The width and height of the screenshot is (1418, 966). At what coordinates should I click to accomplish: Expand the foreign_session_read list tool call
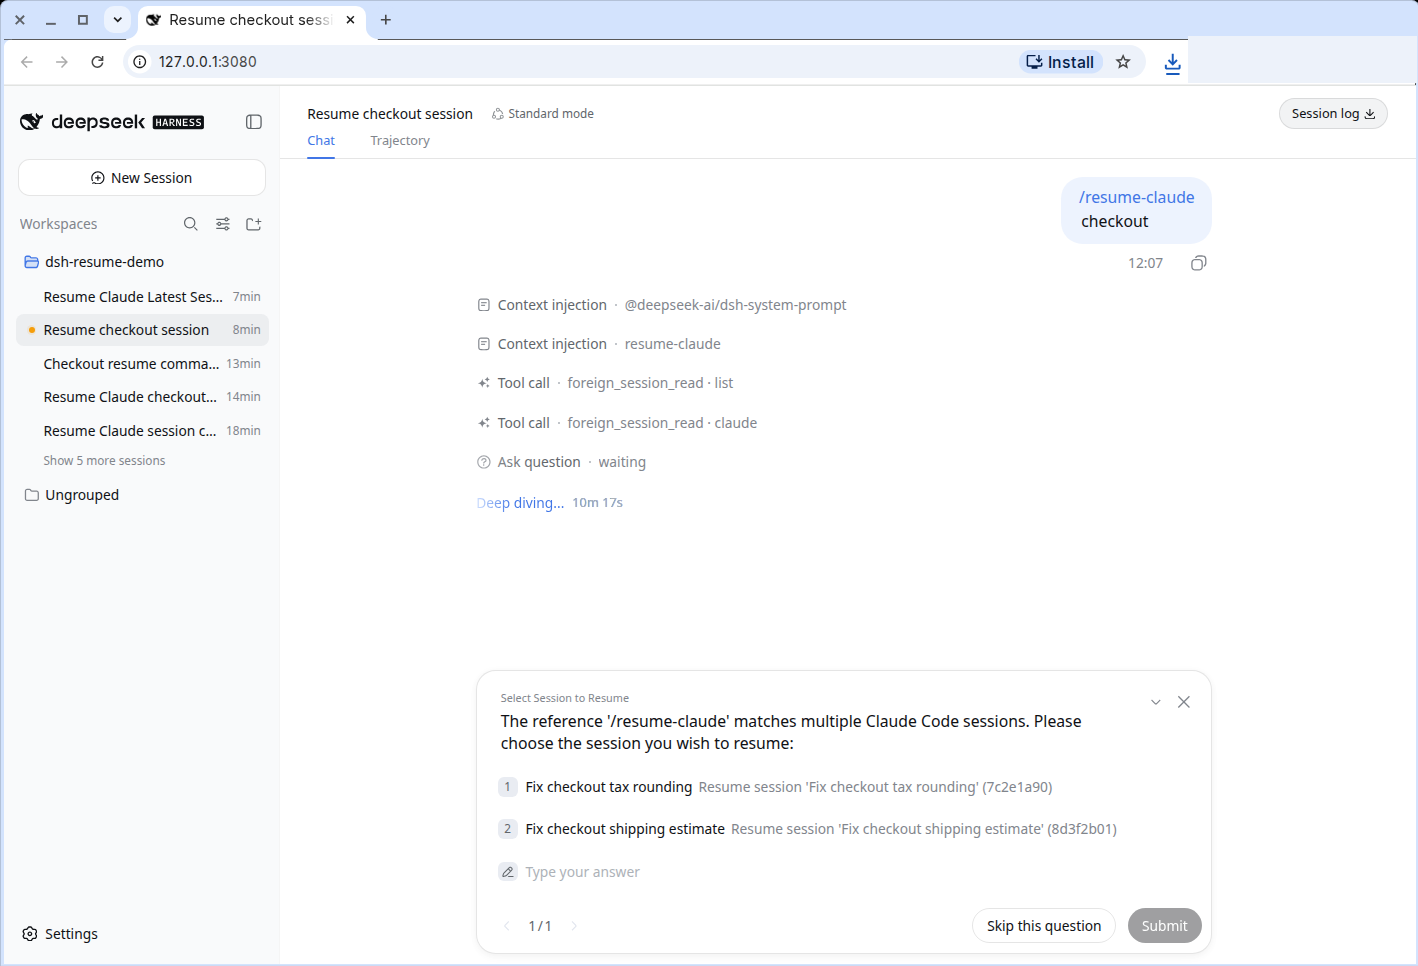click(x=605, y=383)
